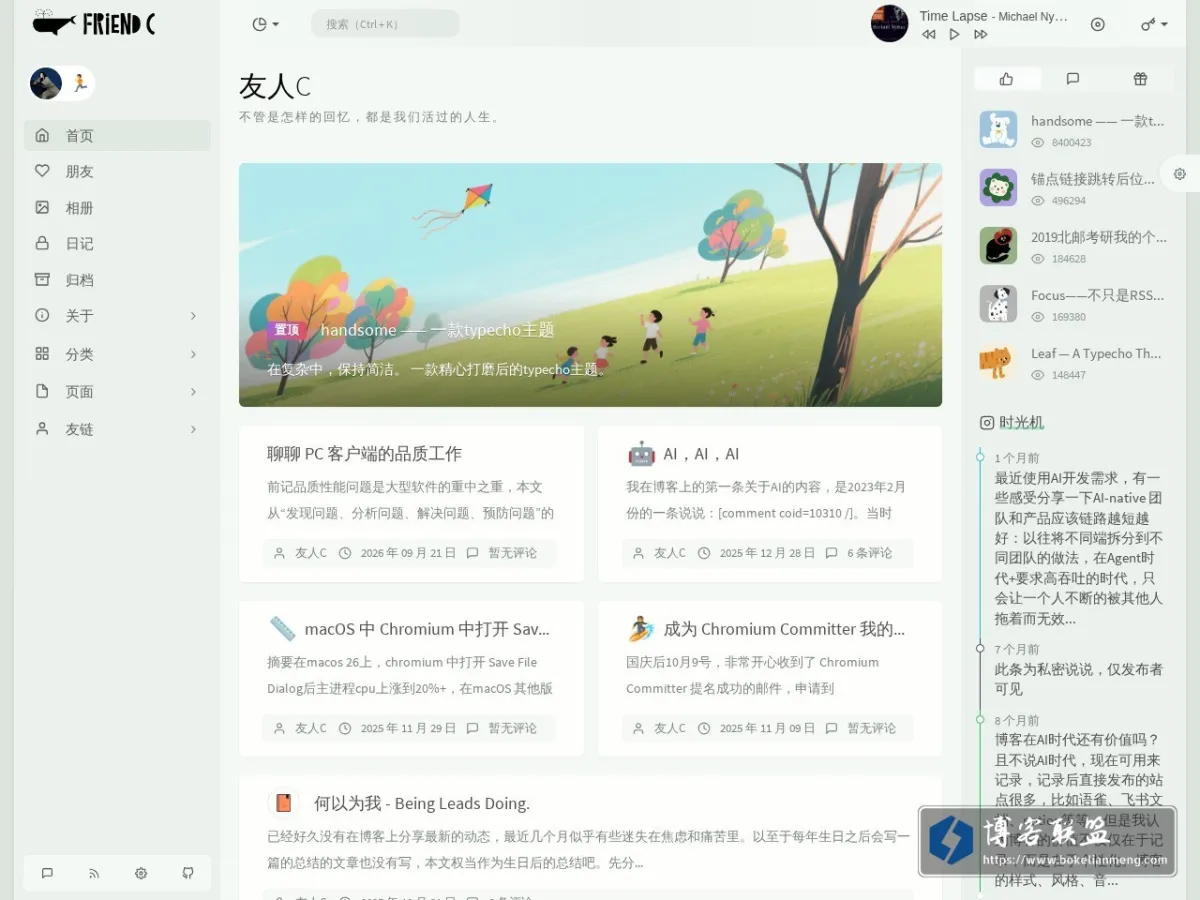Open popular post 锚点链接跳转后位...
The image size is (1200, 900).
click(x=1093, y=179)
